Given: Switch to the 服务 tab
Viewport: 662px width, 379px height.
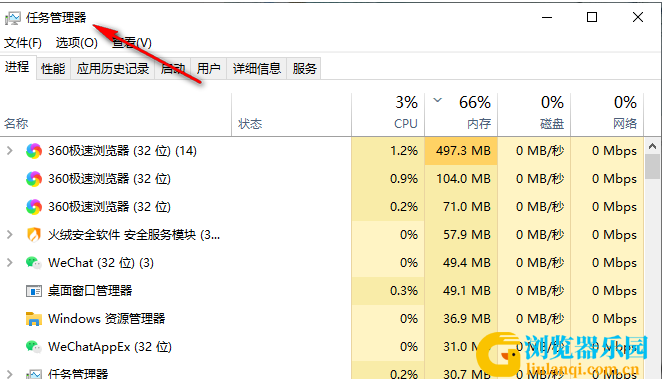Looking at the screenshot, I should [x=304, y=68].
